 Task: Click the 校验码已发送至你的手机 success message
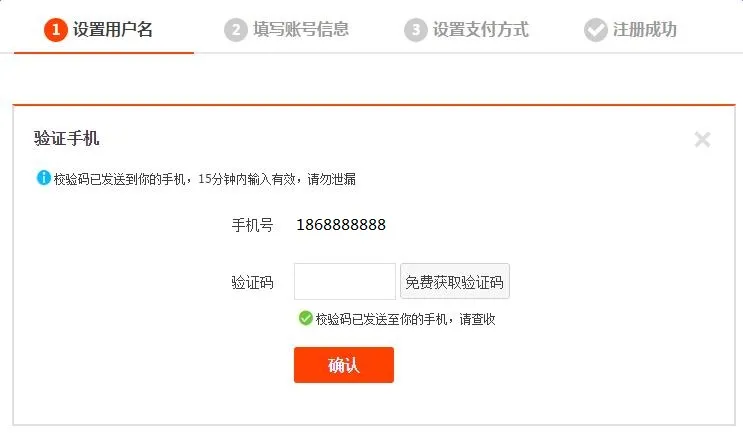(x=405, y=319)
